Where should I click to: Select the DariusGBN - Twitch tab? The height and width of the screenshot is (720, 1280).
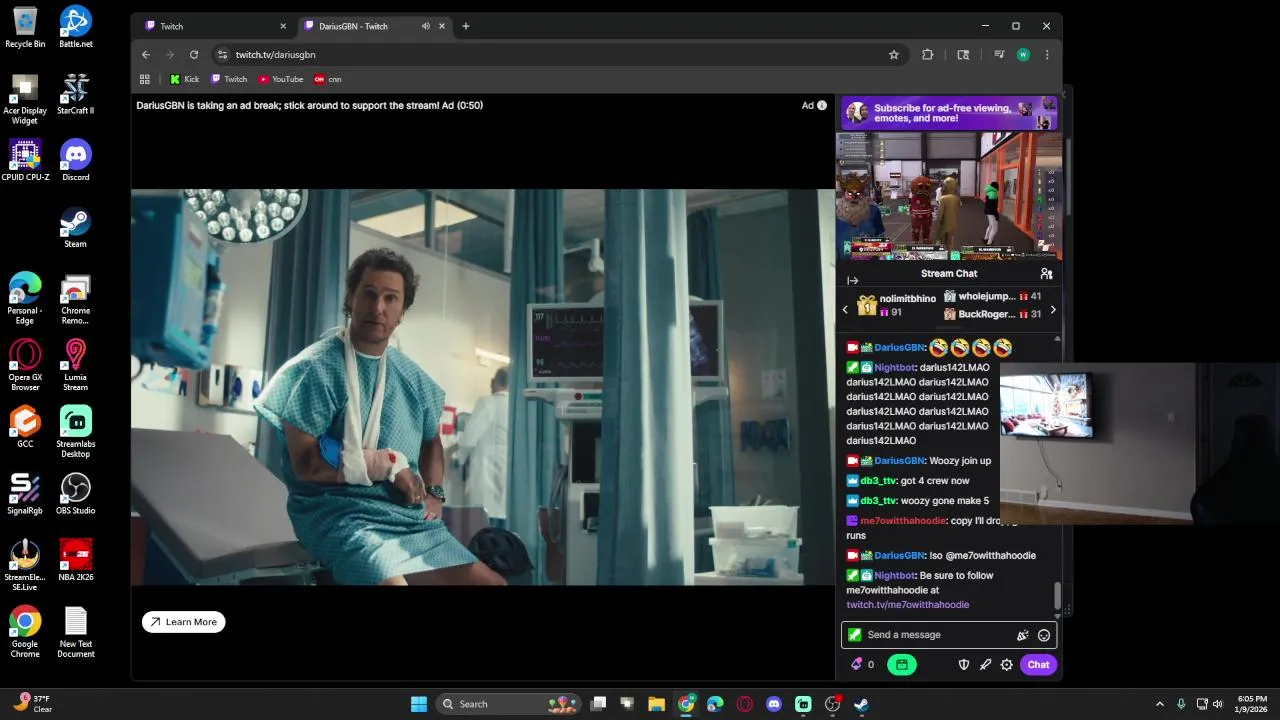375,26
